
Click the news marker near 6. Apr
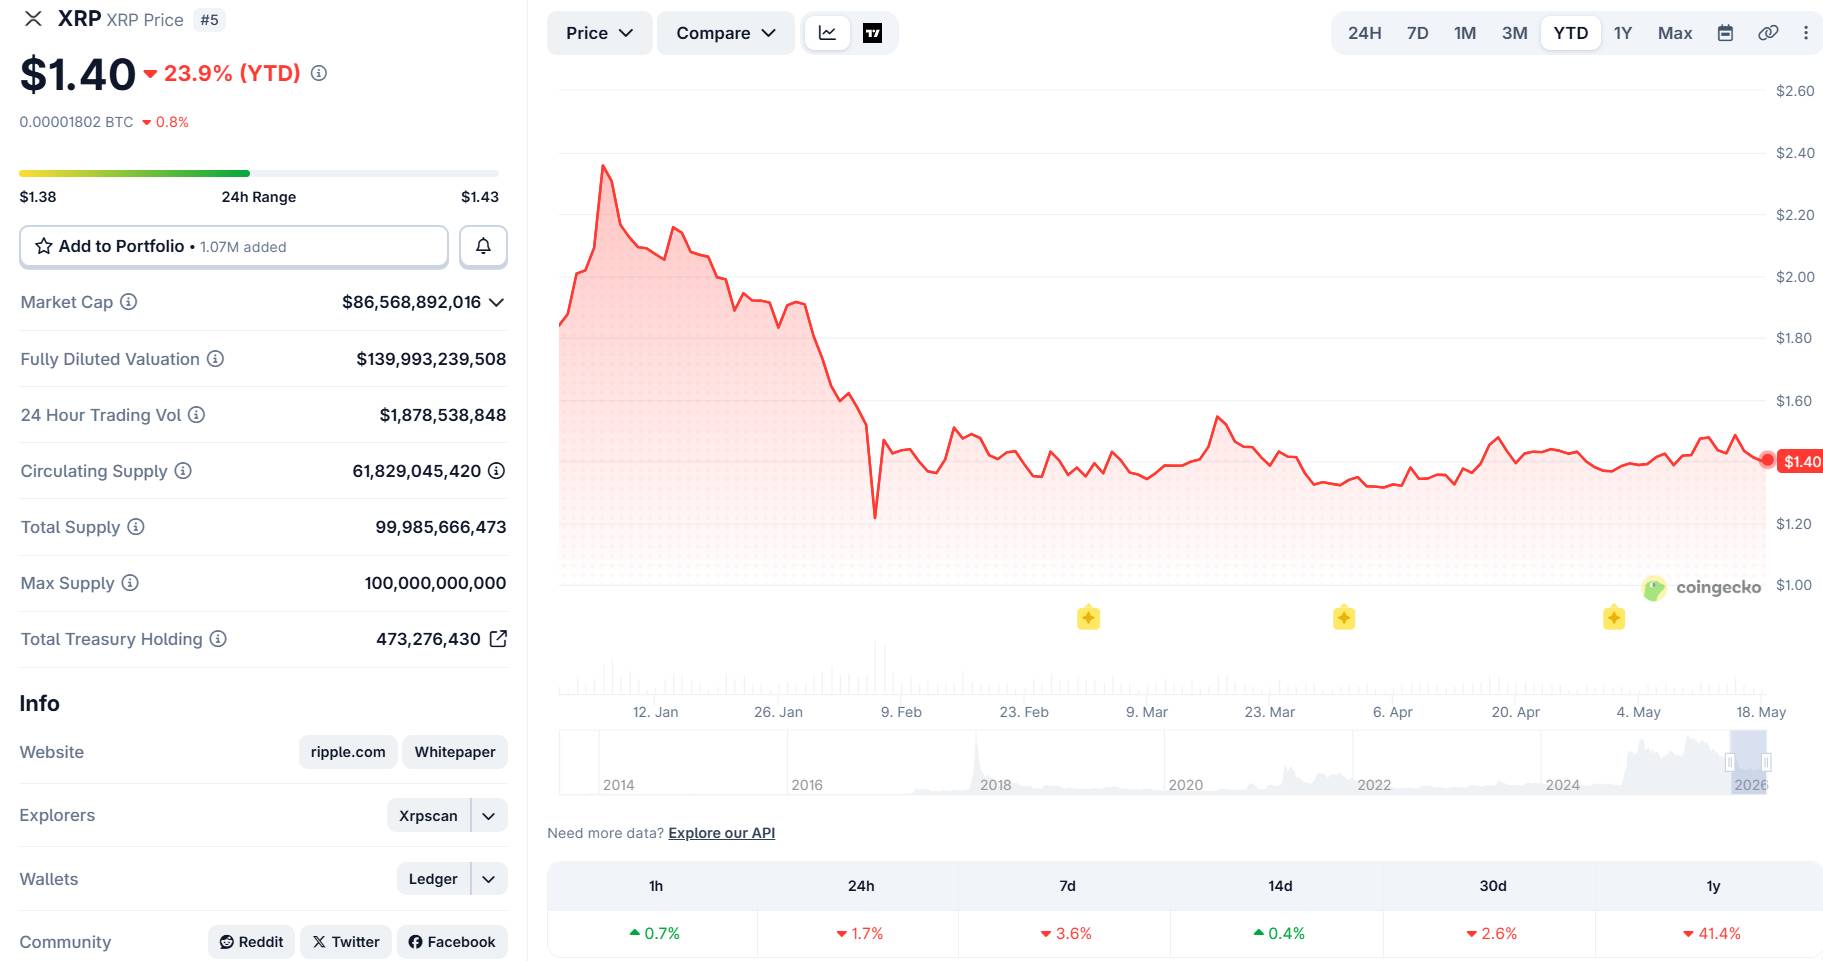[x=1344, y=618]
